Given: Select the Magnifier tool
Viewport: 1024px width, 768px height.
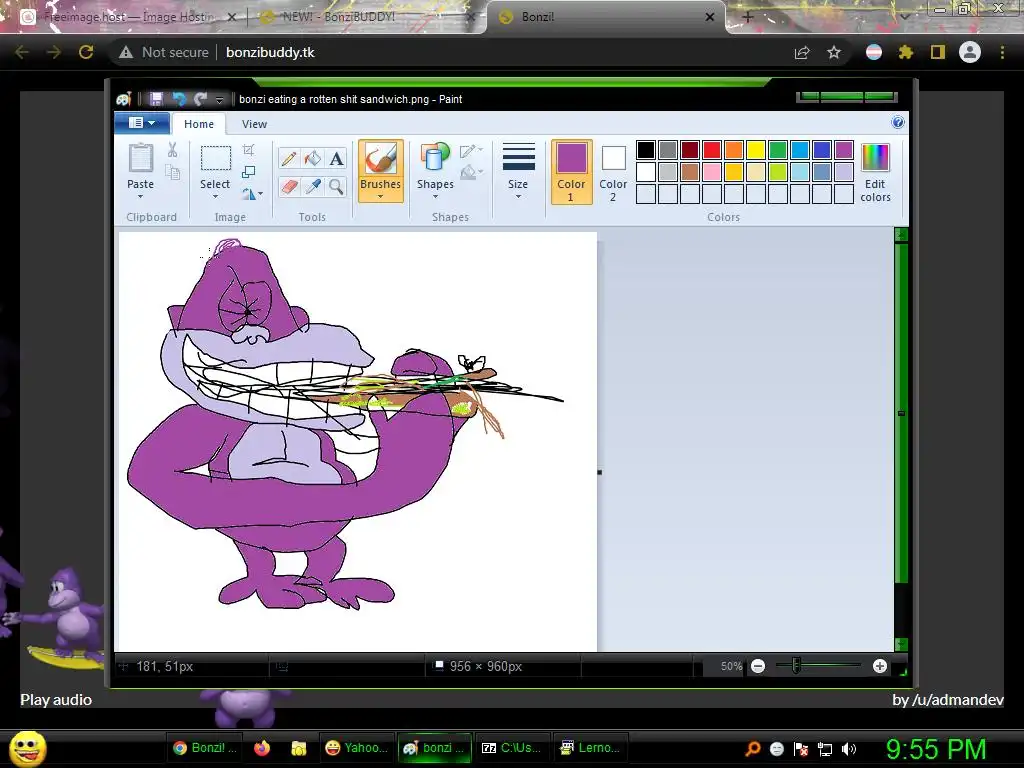Looking at the screenshot, I should 336,187.
